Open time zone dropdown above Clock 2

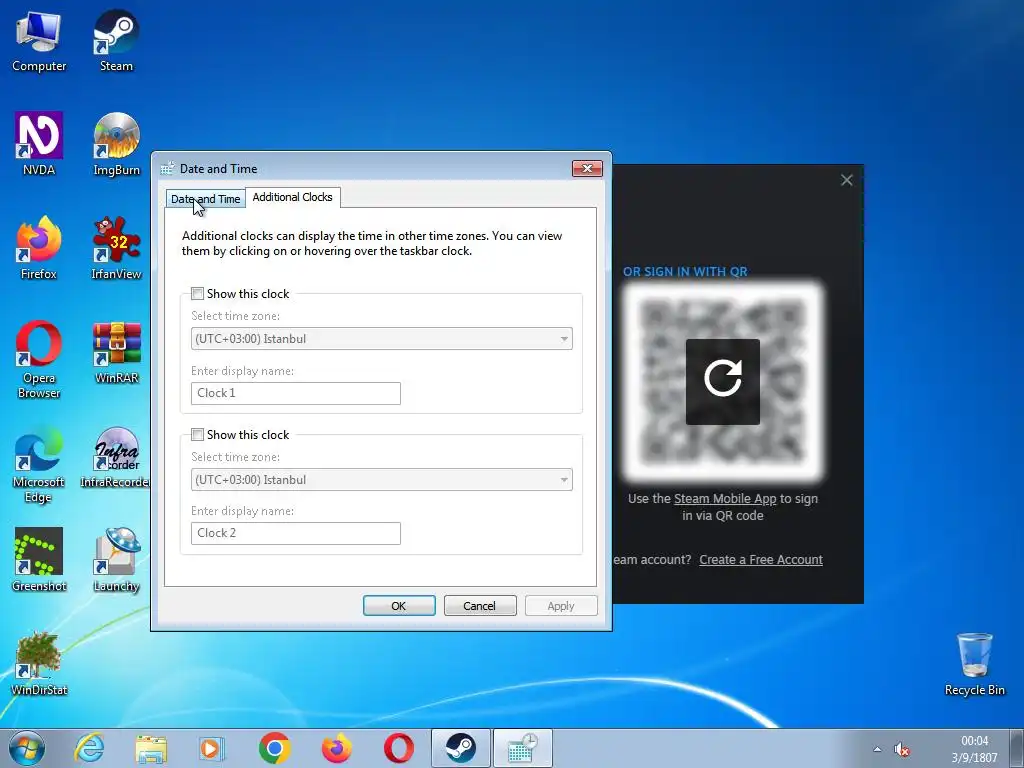pyautogui.click(x=381, y=480)
